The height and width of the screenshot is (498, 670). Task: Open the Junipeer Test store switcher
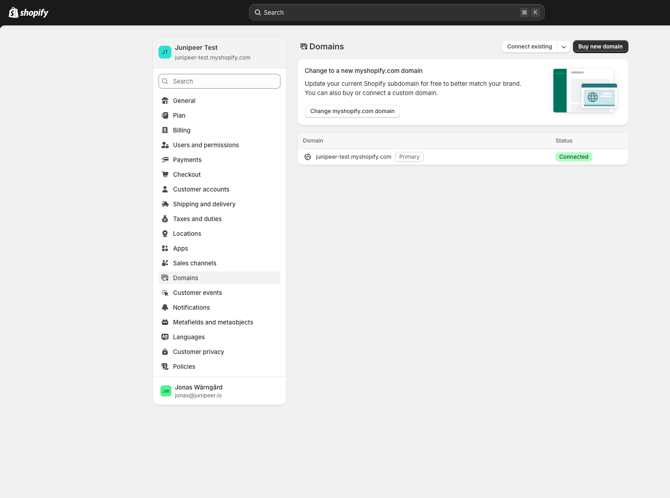(212, 52)
